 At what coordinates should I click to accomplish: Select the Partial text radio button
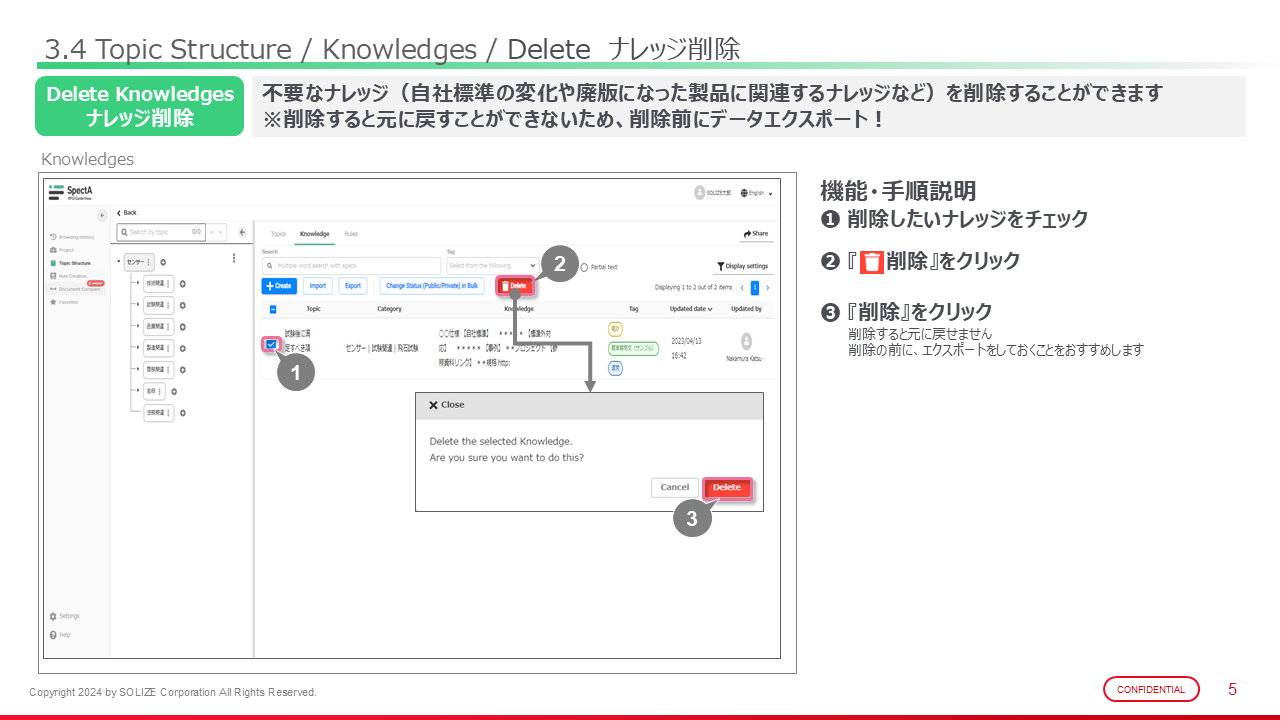(x=584, y=267)
